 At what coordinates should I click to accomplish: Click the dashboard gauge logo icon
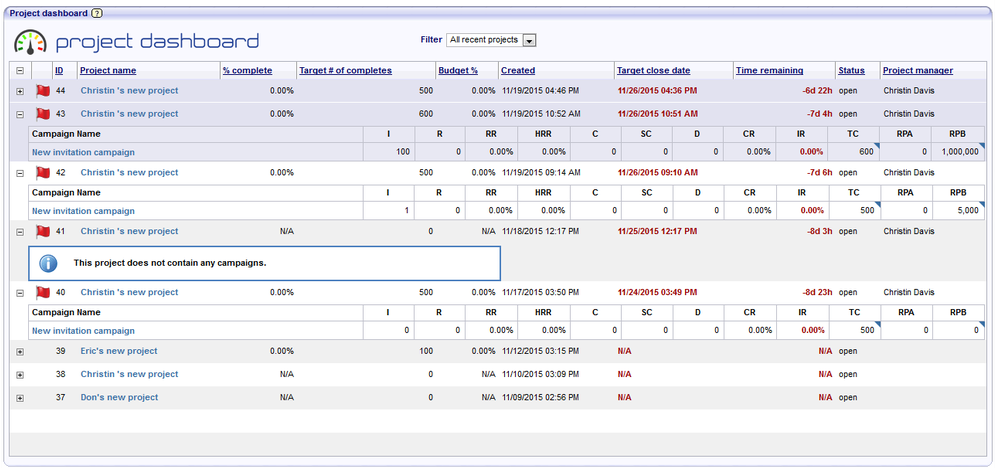(30, 41)
